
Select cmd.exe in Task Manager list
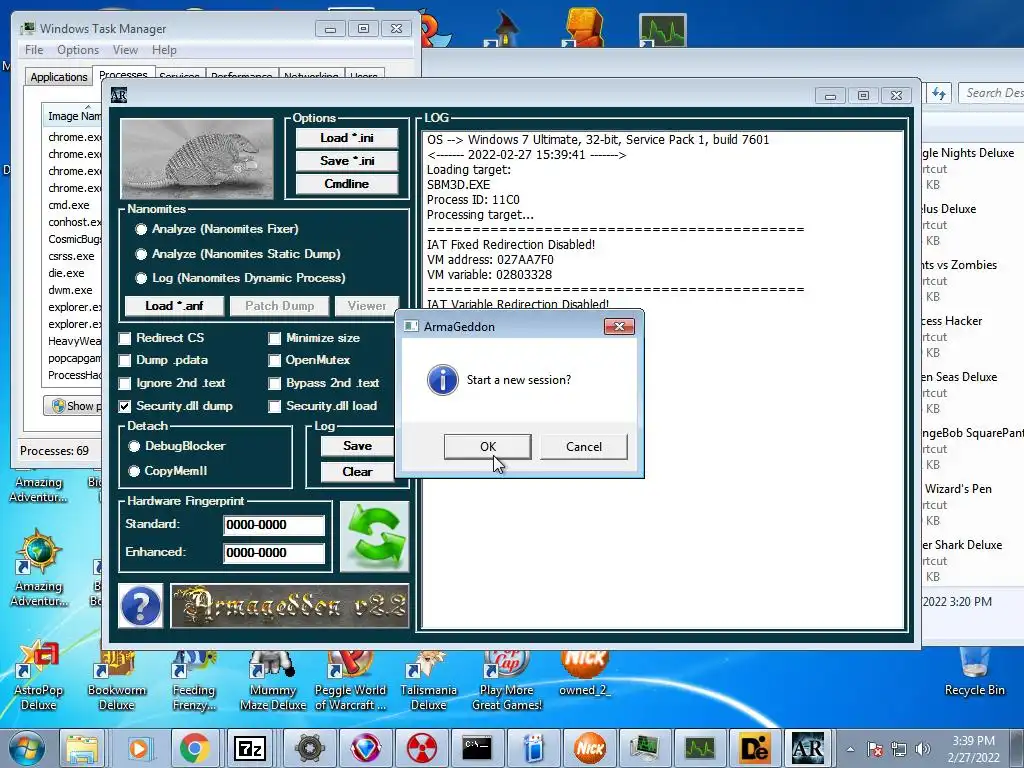point(69,205)
